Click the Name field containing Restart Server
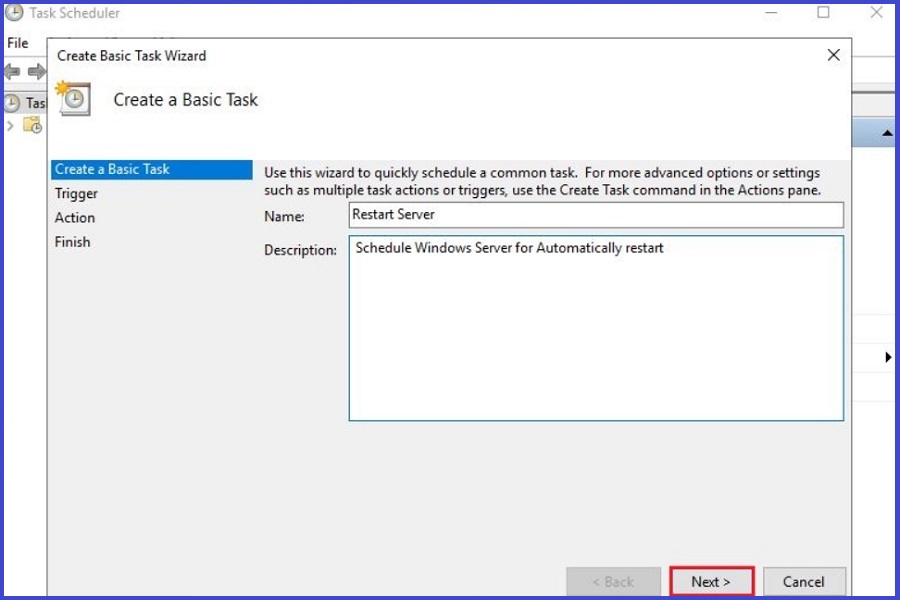 click(x=596, y=215)
